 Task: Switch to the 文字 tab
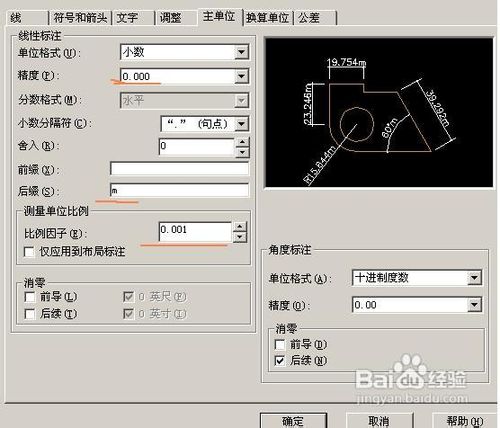coord(133,18)
